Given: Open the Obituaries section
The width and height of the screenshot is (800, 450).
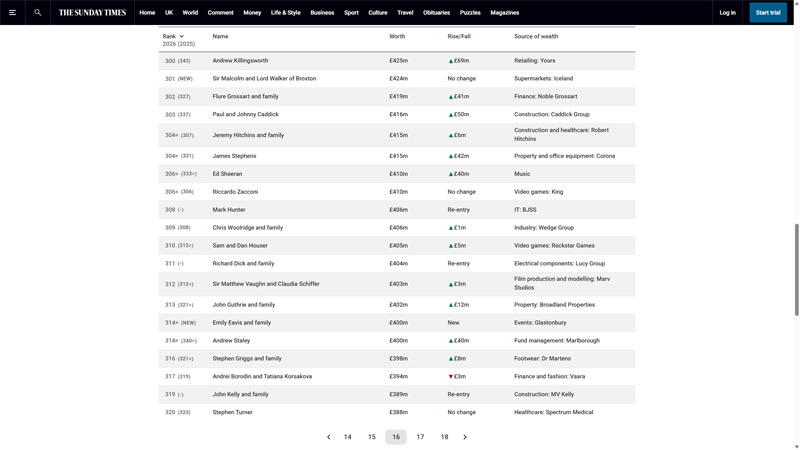Looking at the screenshot, I should tap(436, 12).
